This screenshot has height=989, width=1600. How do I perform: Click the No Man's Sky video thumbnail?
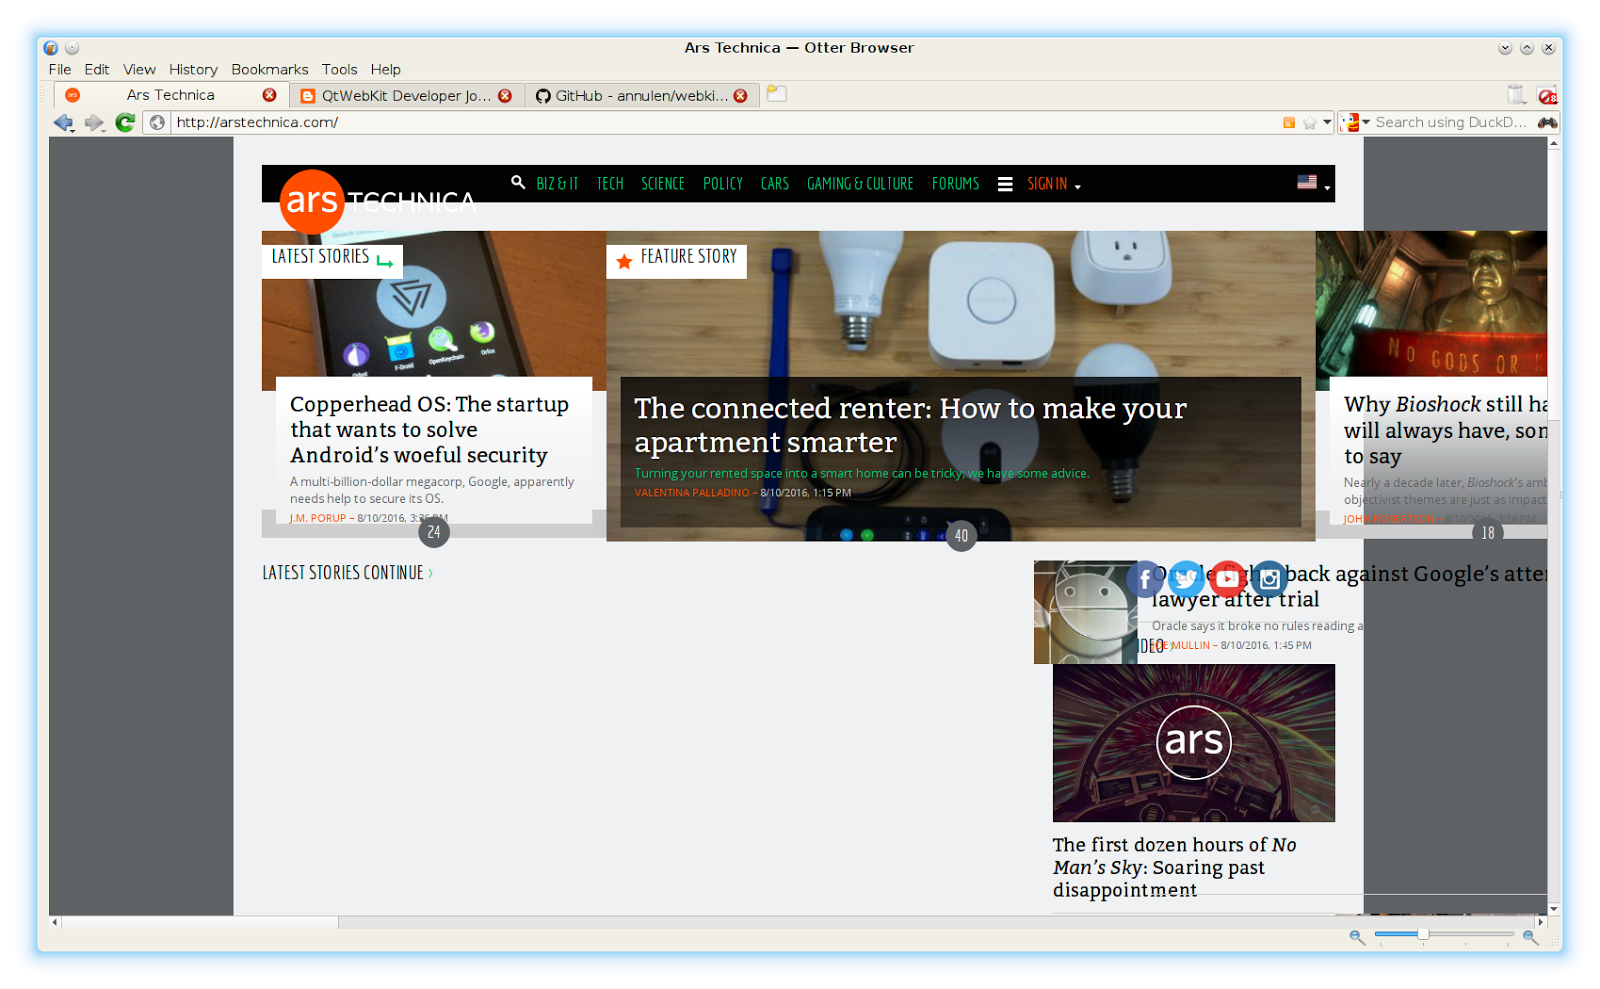pos(1193,743)
